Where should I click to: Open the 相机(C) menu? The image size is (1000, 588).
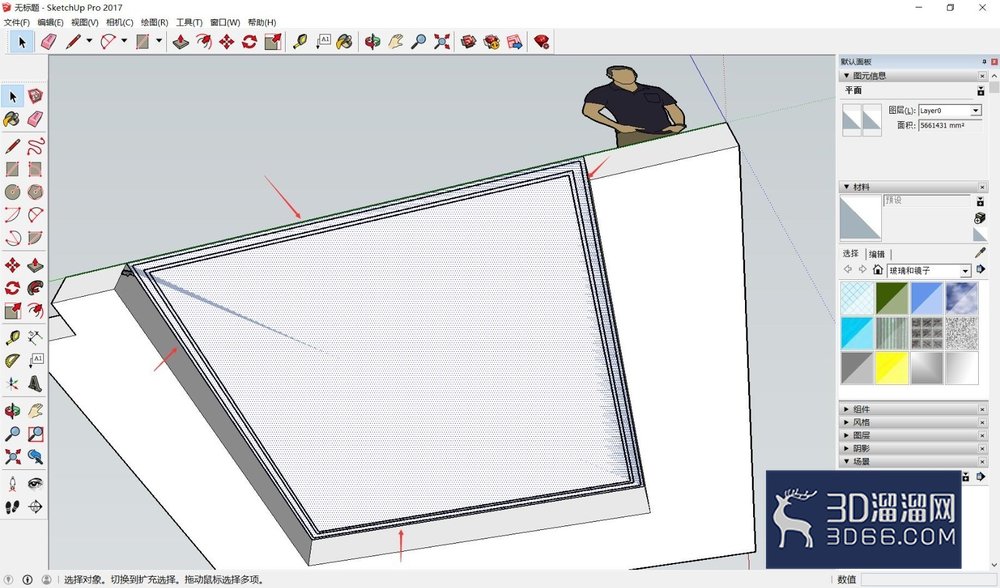(x=119, y=22)
